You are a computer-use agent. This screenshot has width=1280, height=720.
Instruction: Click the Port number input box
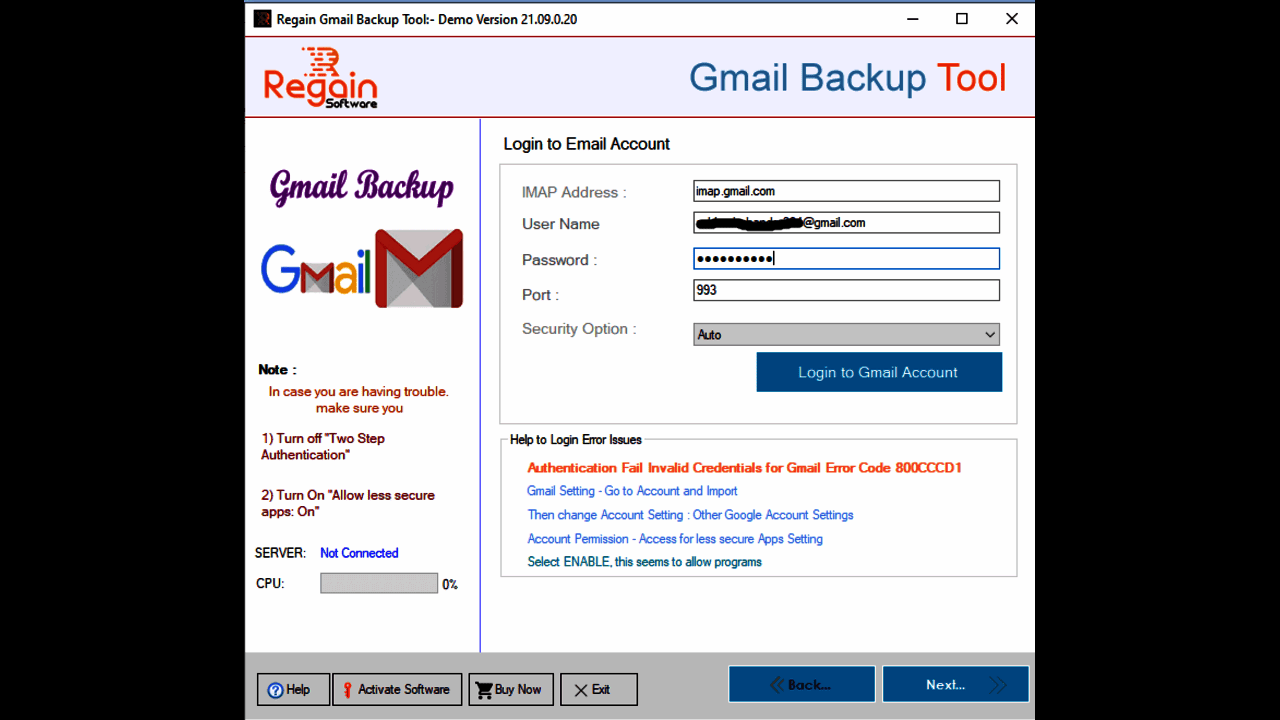tap(846, 290)
